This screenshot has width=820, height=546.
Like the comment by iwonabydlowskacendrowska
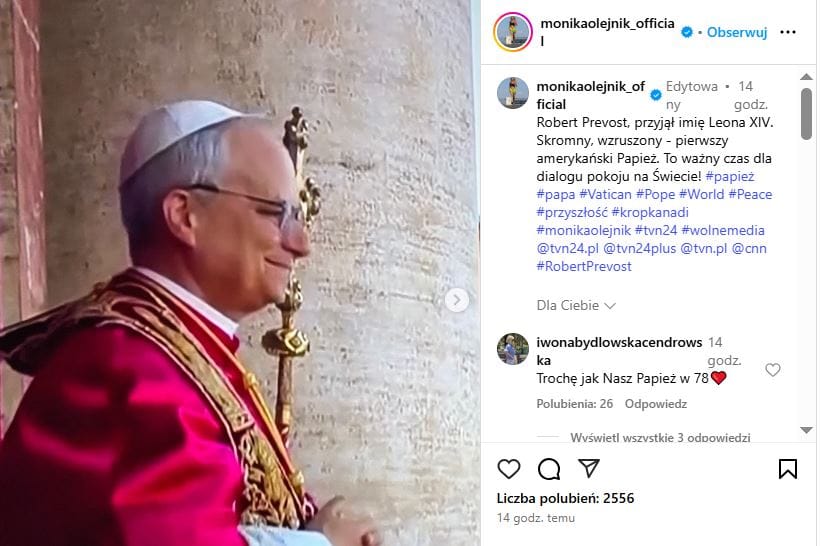click(772, 370)
